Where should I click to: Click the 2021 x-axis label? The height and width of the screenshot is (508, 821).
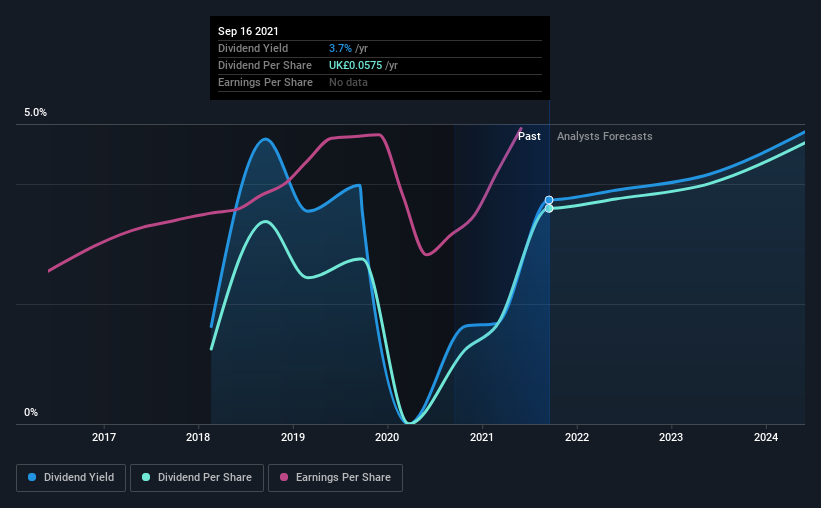click(x=482, y=437)
